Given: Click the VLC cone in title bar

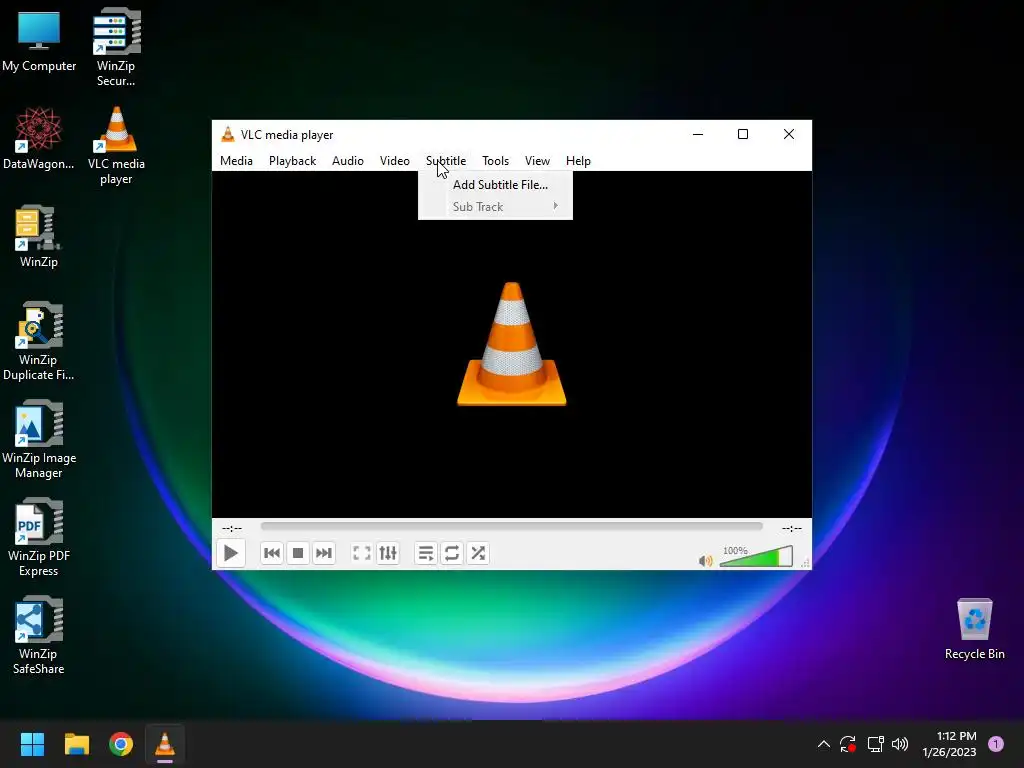Looking at the screenshot, I should 227,135.
